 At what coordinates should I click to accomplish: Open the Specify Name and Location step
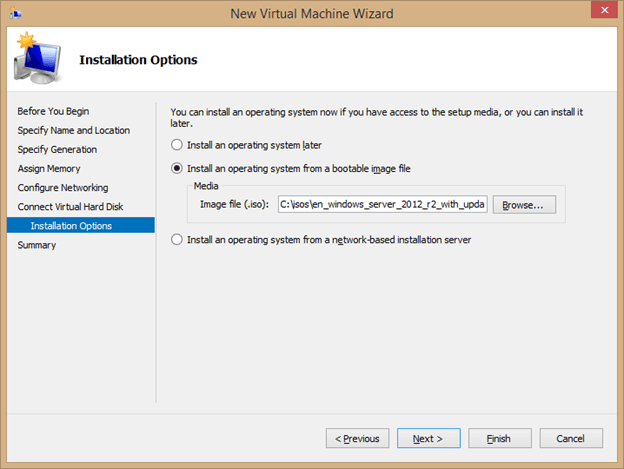pos(73,130)
